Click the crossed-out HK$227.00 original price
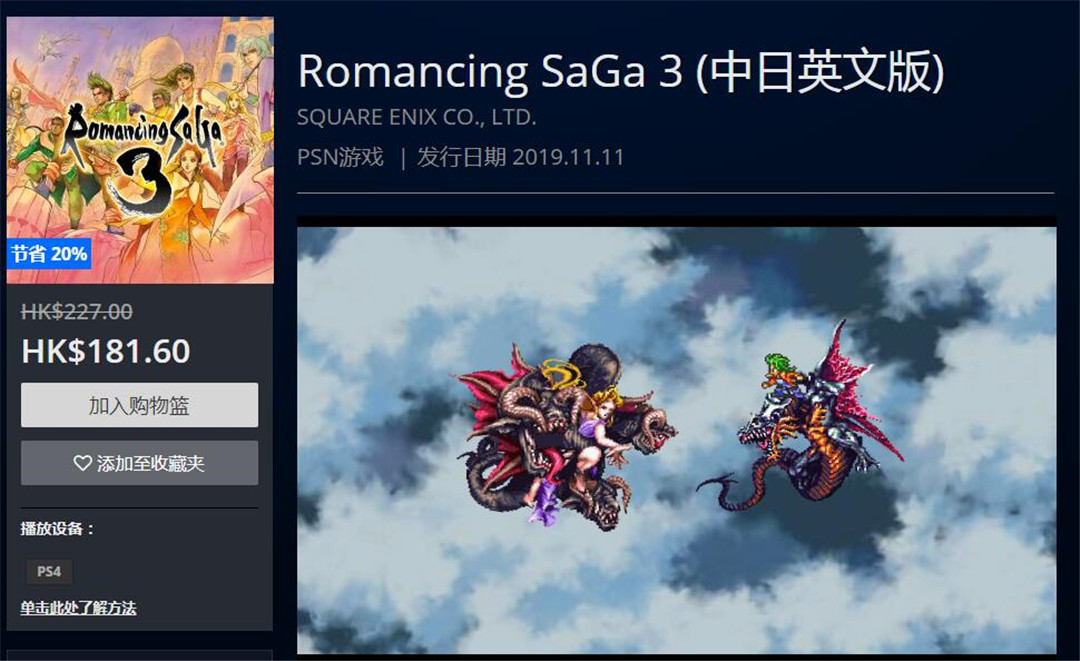 coord(77,312)
